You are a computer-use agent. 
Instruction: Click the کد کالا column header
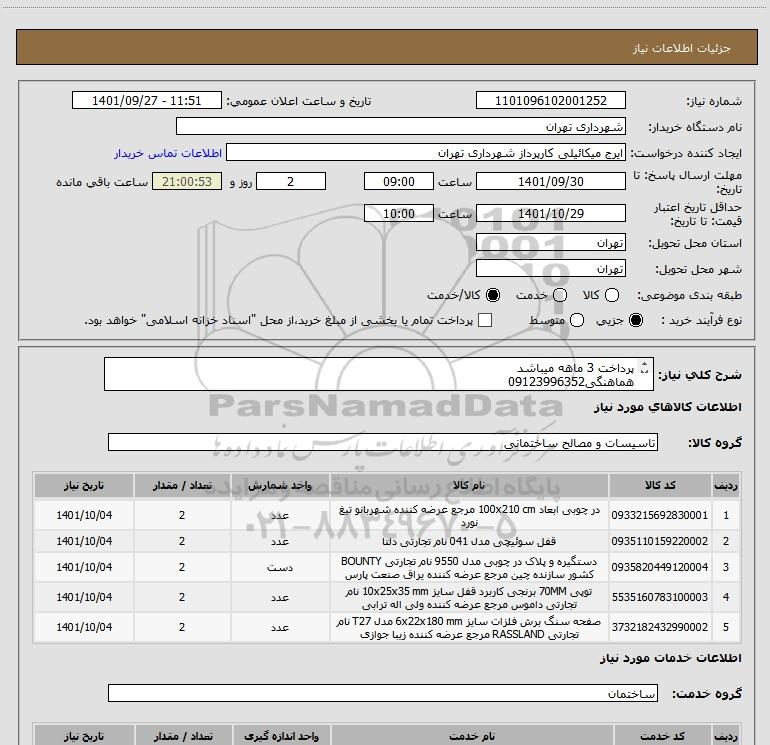click(x=660, y=485)
